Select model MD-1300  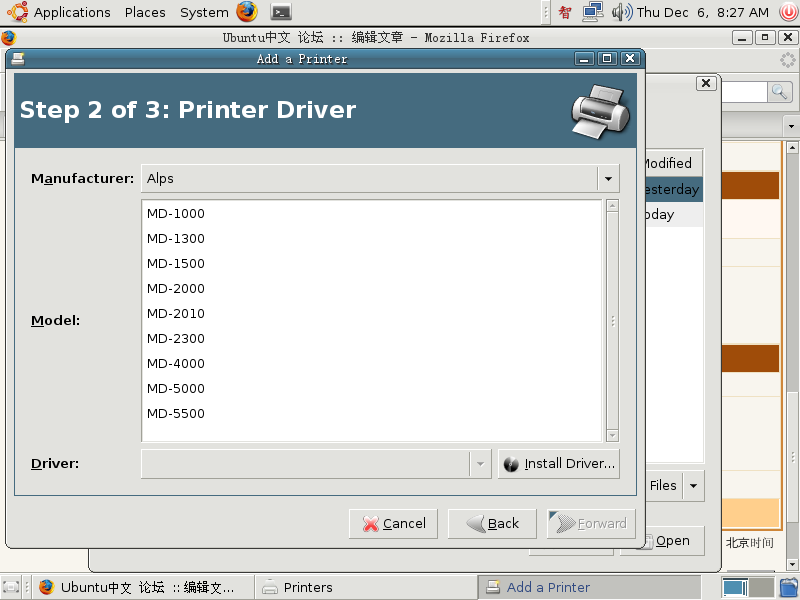click(371, 238)
